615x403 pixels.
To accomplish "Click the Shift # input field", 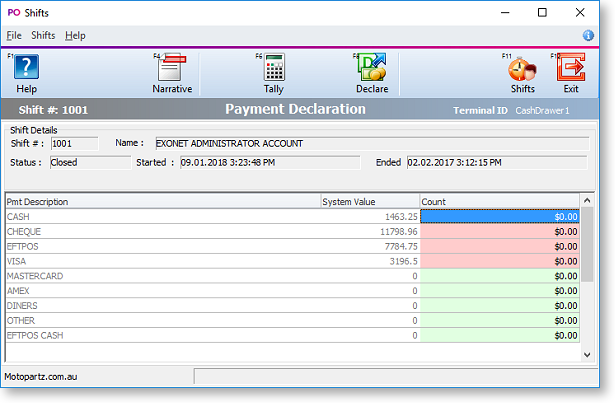I will [74, 144].
